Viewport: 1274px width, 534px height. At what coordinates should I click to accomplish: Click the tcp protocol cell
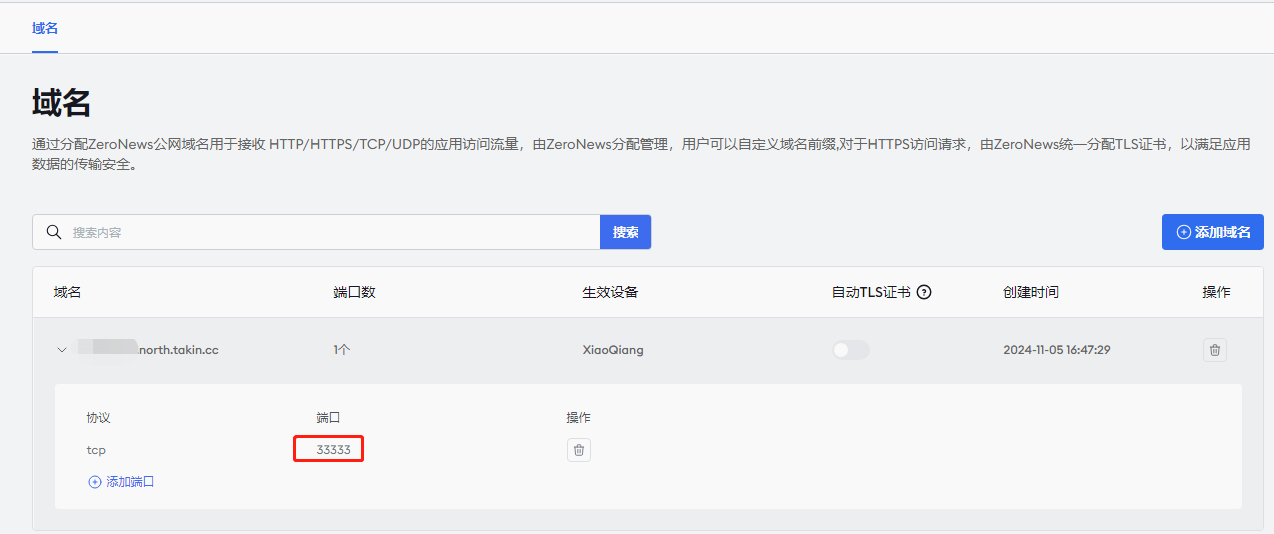coord(96,450)
